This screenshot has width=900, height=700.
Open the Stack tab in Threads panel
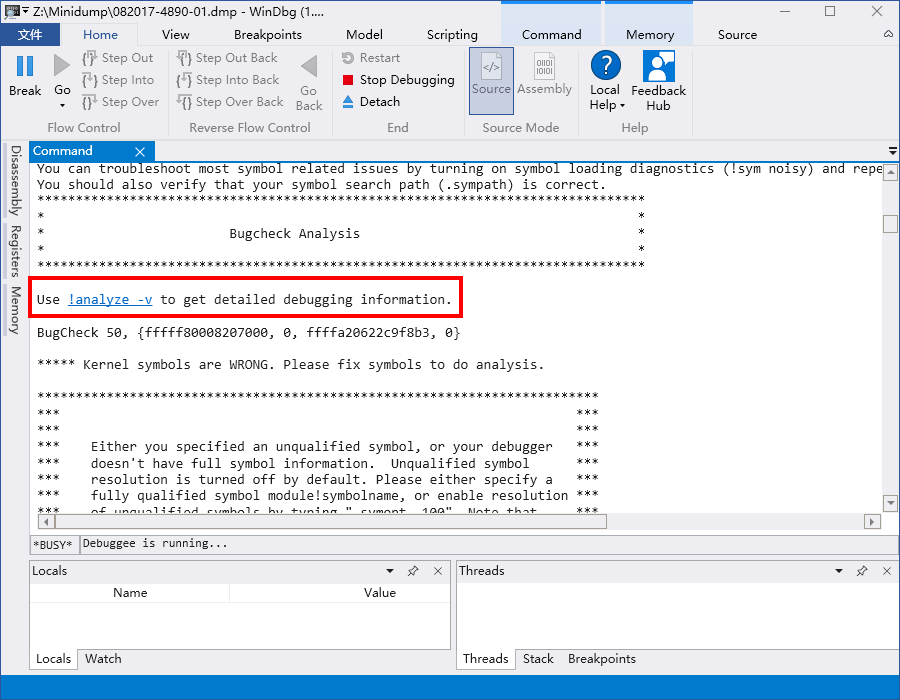click(x=538, y=659)
